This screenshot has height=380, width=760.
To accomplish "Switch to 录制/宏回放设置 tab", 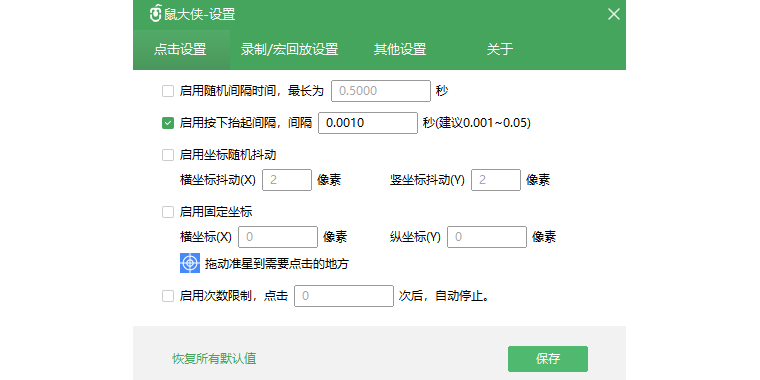I will click(x=289, y=49).
